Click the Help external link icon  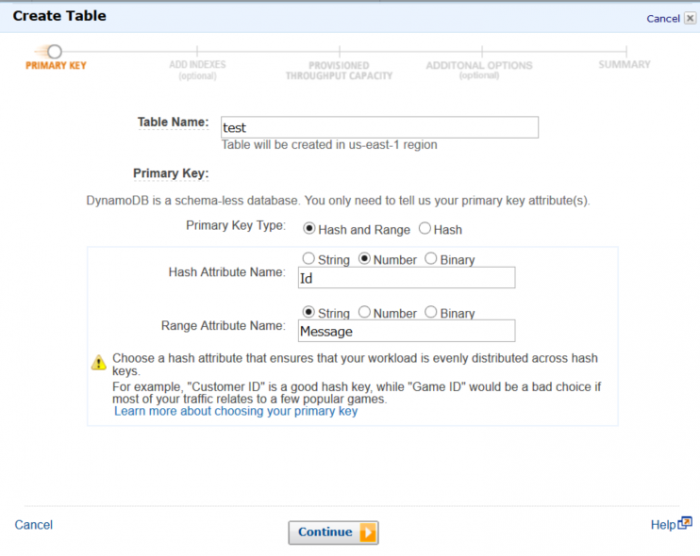(x=685, y=523)
